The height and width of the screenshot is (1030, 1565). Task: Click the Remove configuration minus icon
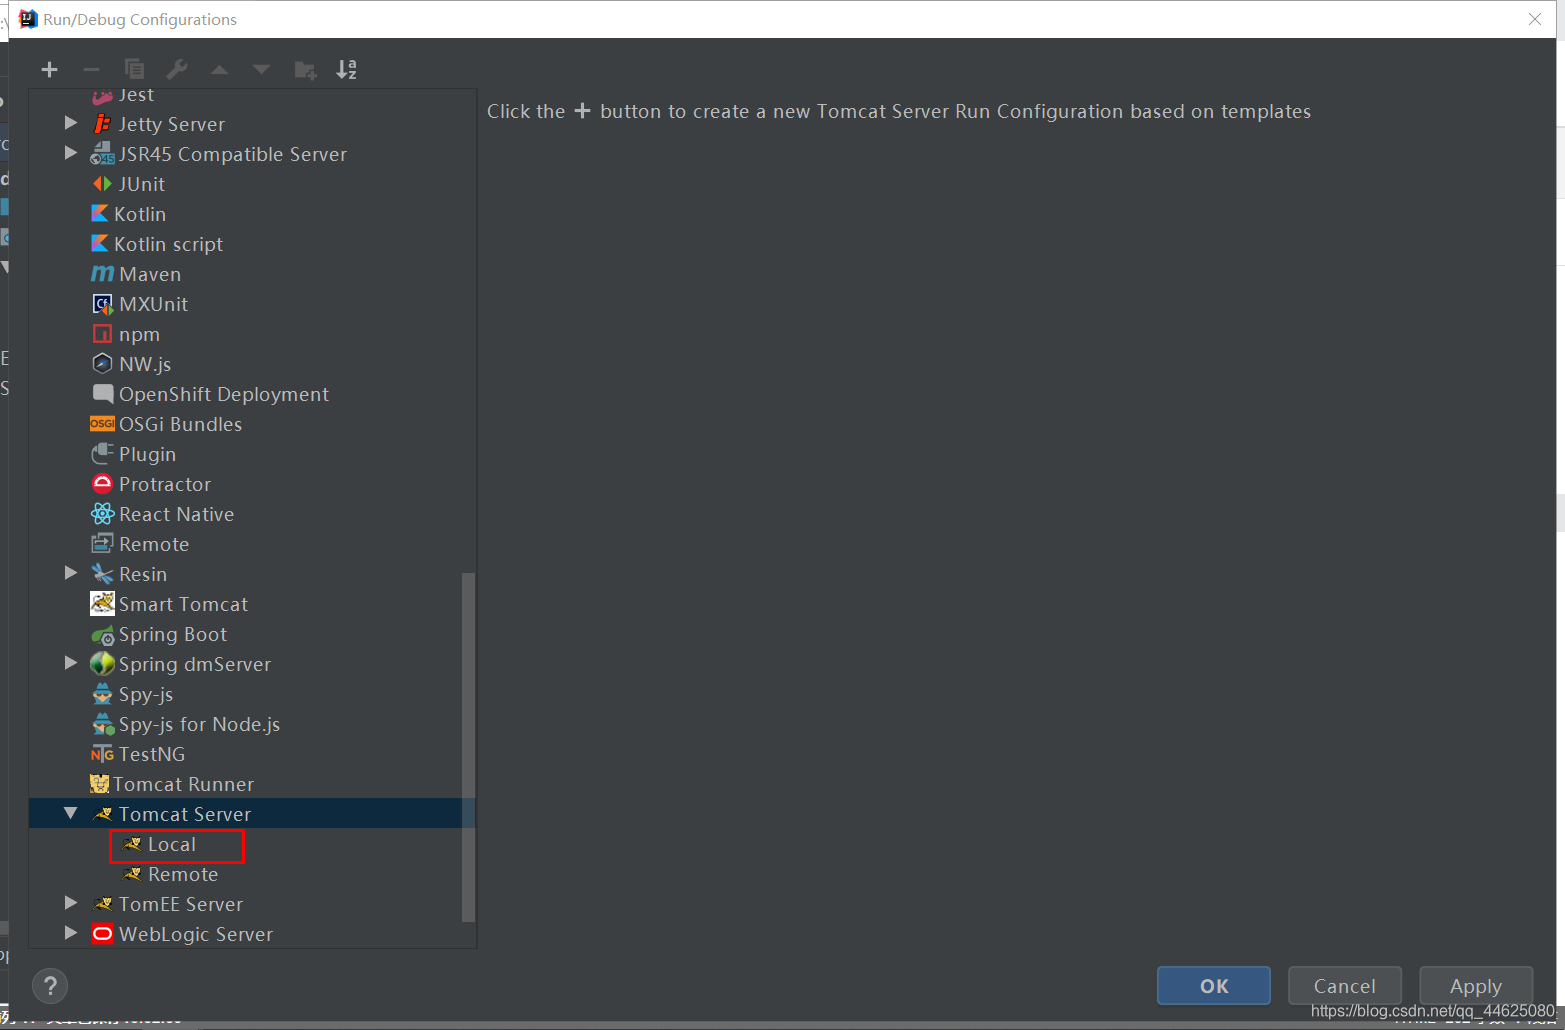(91, 69)
